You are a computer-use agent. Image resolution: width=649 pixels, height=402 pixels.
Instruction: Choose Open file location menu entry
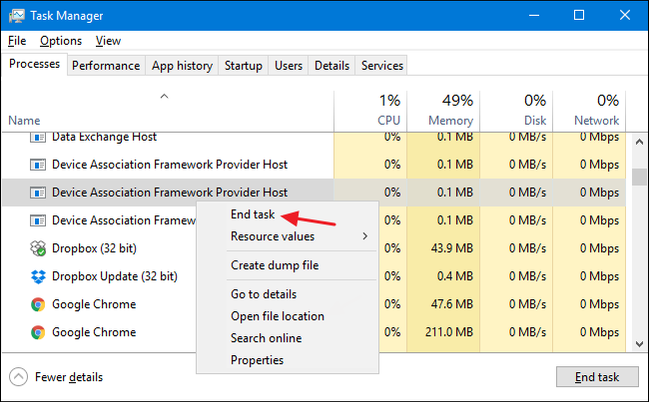(x=277, y=316)
